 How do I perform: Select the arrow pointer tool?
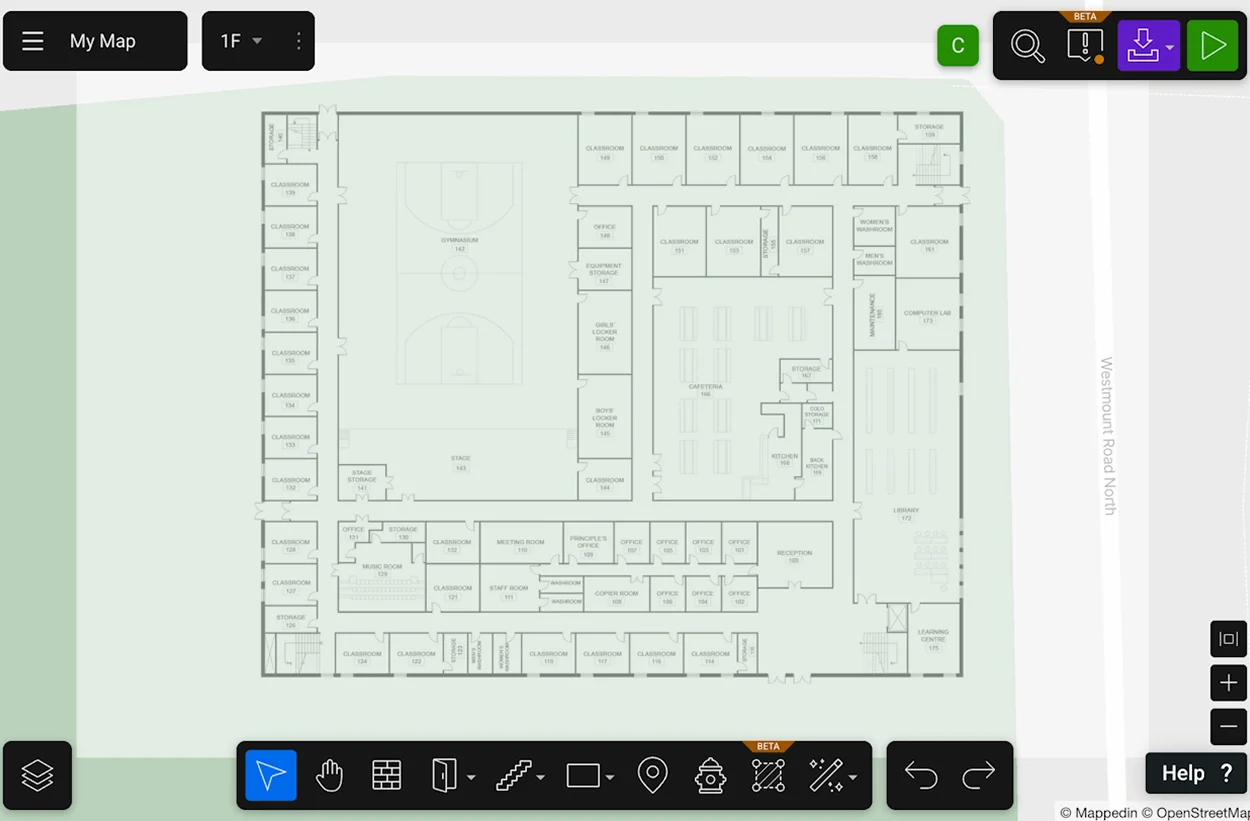click(271, 776)
